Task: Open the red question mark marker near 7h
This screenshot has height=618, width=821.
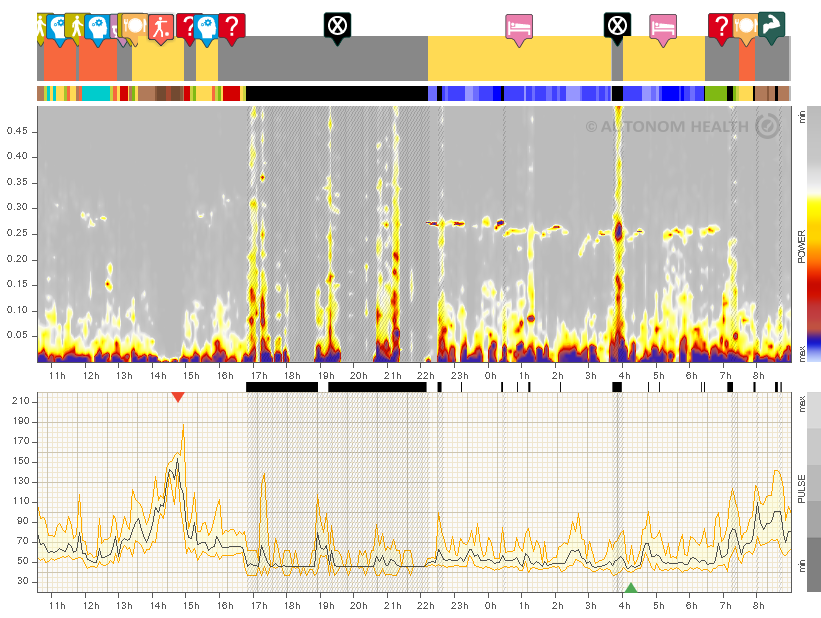Action: tap(720, 27)
